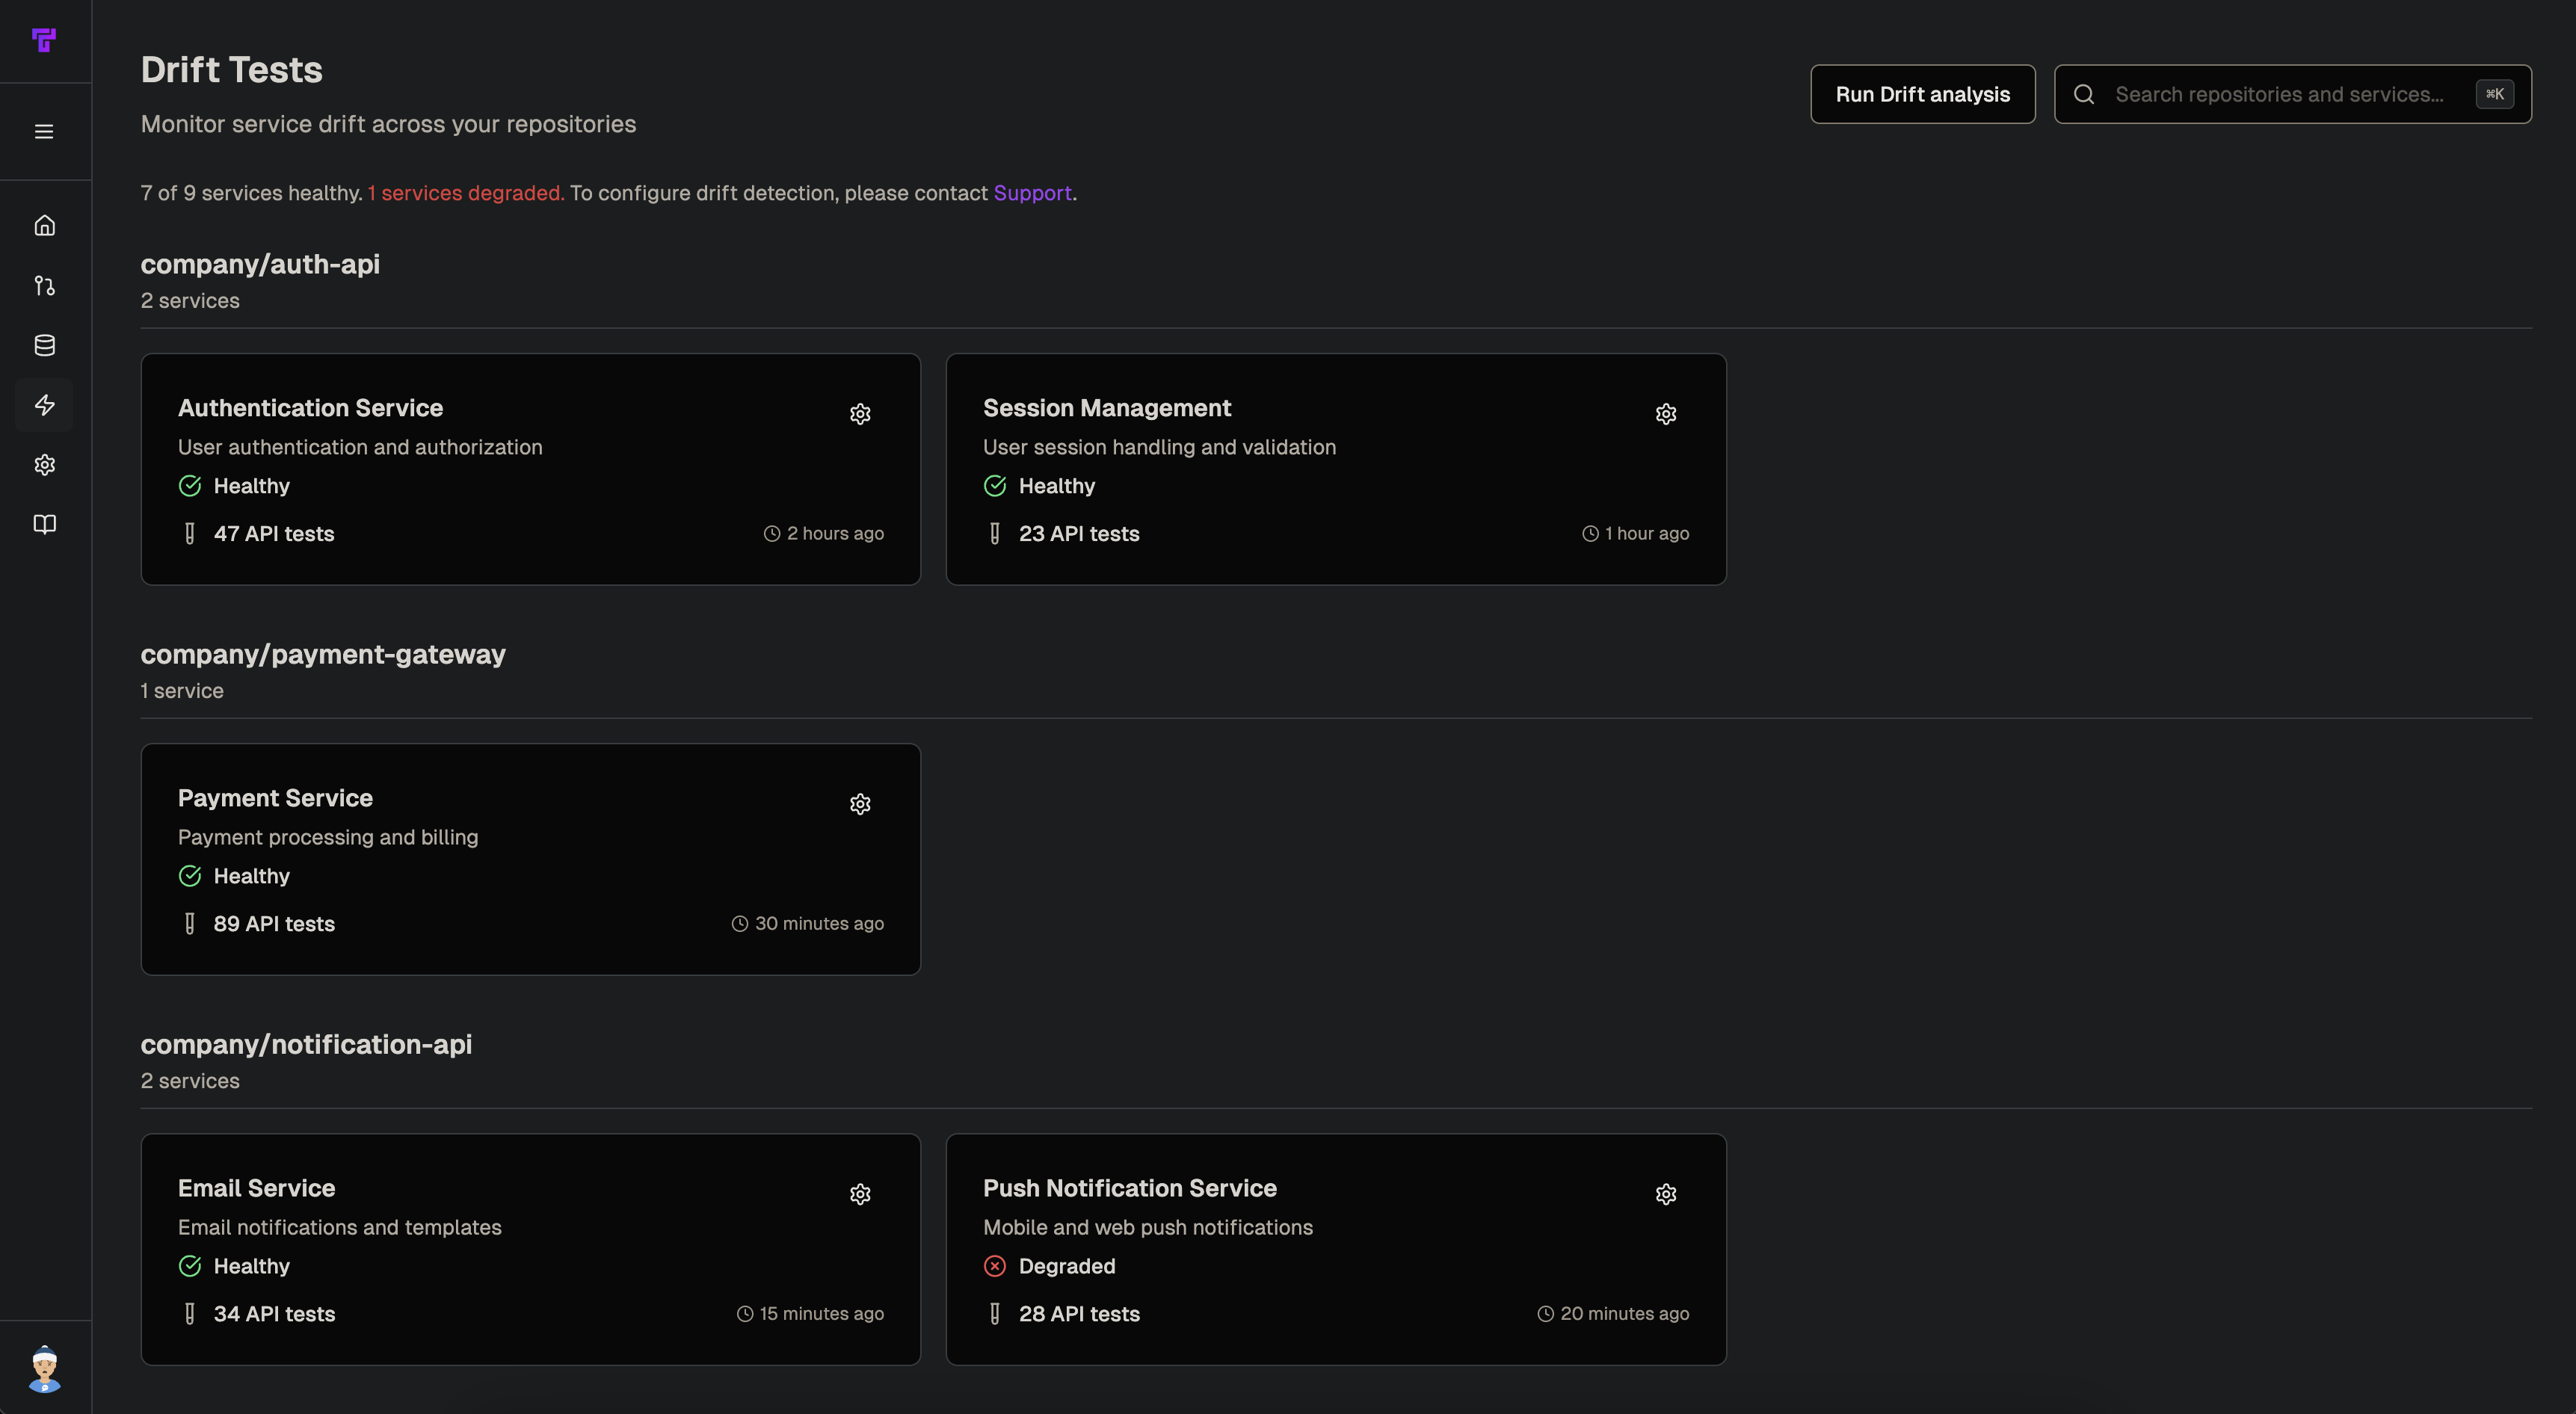Click the search magnifier icon
Viewport: 2576px width, 1414px height.
click(2084, 93)
